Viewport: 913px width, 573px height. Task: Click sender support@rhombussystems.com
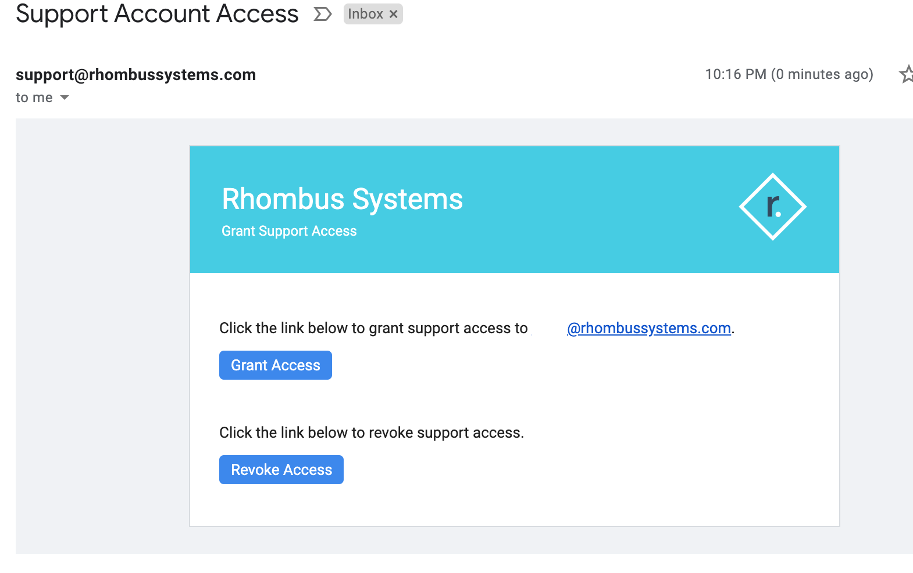[136, 74]
